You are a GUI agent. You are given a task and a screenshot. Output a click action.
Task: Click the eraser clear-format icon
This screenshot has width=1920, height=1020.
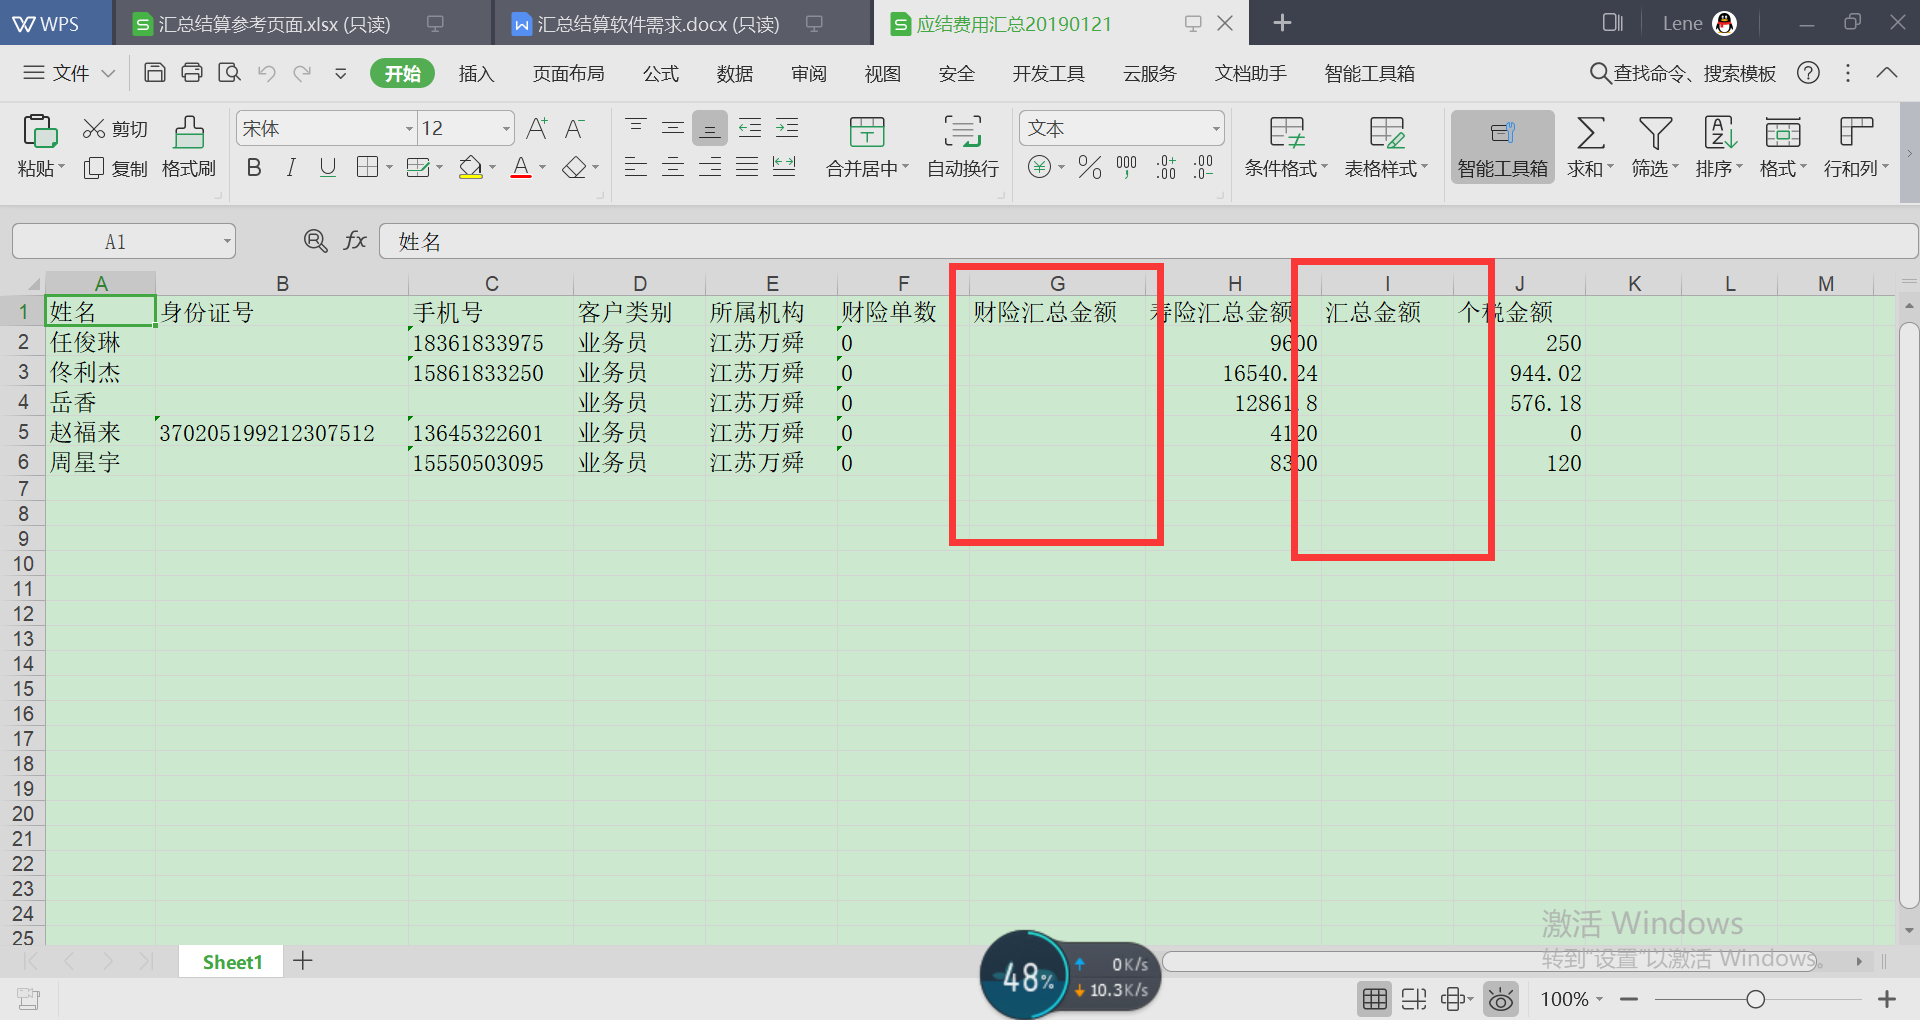point(574,167)
